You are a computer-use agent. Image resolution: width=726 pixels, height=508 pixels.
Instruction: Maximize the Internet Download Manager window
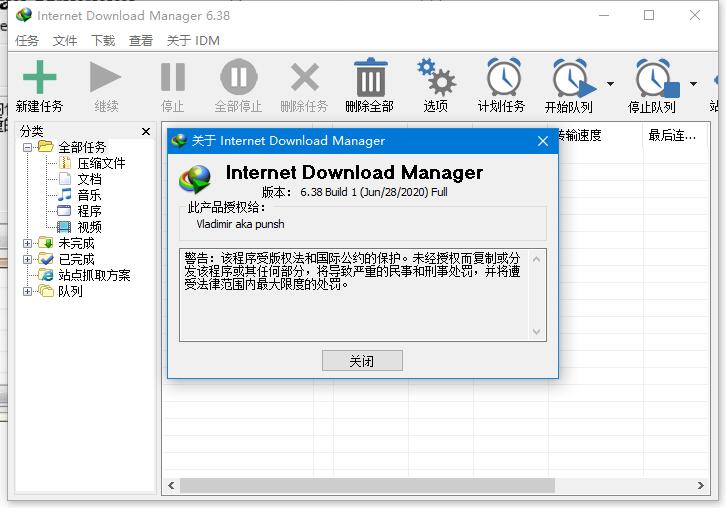tap(649, 15)
